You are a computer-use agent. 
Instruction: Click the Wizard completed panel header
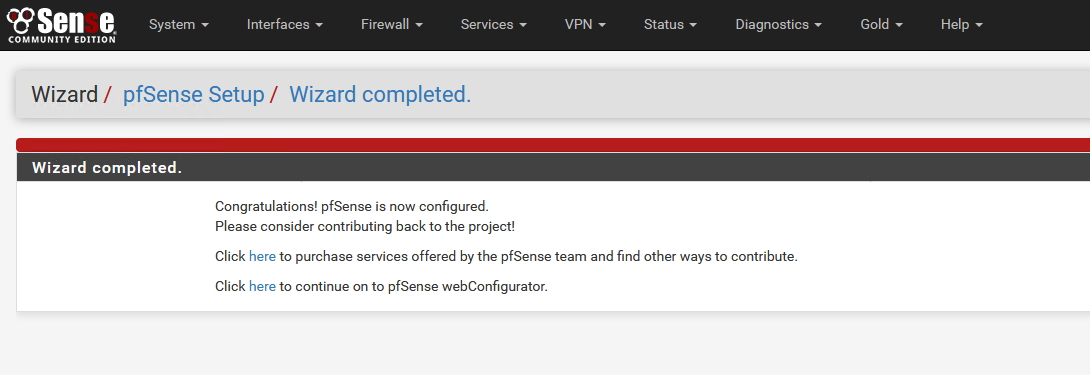553,168
